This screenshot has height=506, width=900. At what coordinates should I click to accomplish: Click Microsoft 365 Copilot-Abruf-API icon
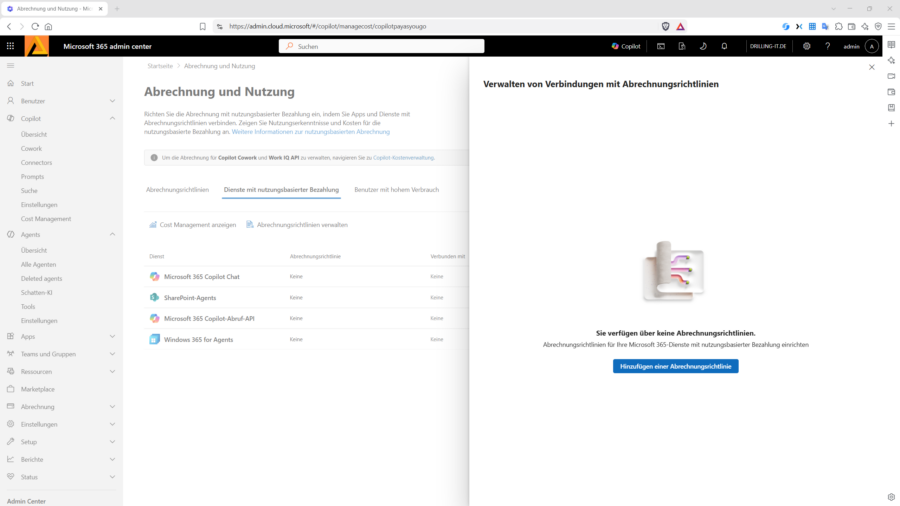pos(154,318)
